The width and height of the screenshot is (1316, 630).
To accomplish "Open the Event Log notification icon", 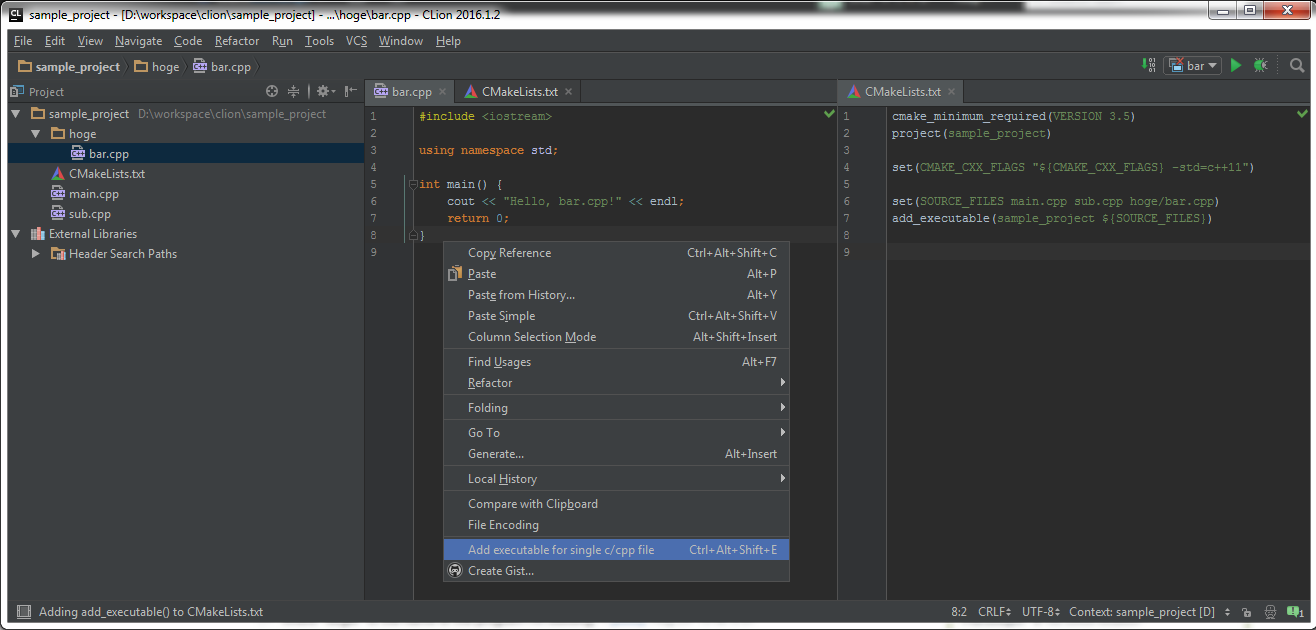I will tap(1293, 612).
